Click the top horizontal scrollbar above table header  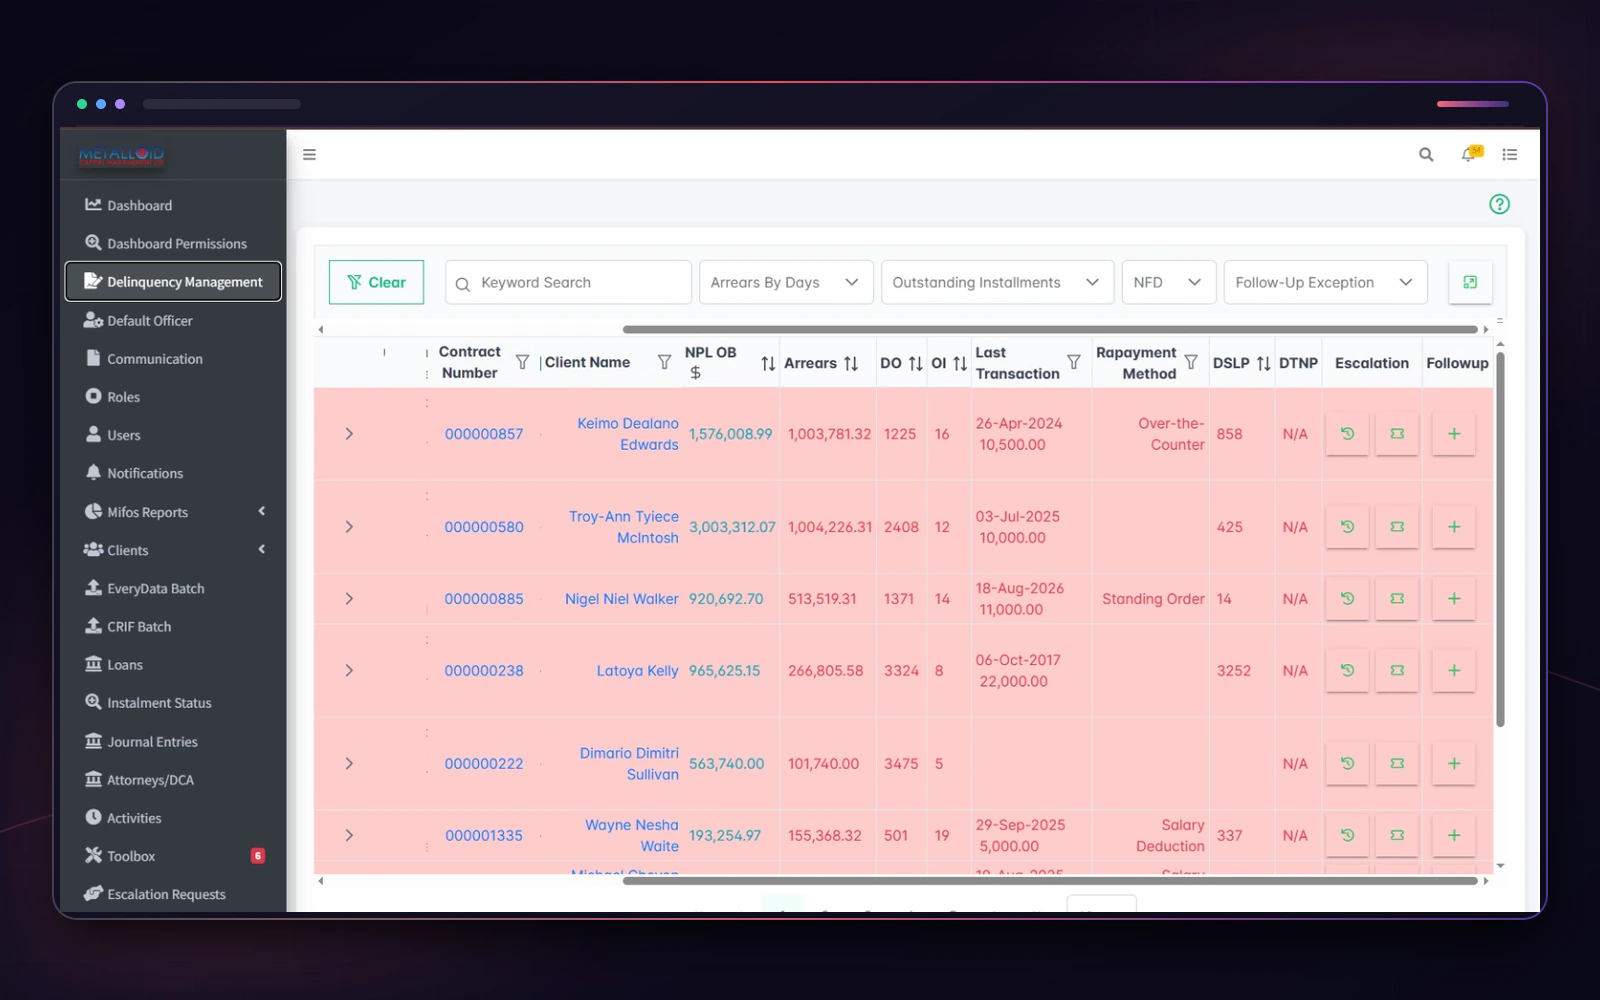click(1050, 329)
